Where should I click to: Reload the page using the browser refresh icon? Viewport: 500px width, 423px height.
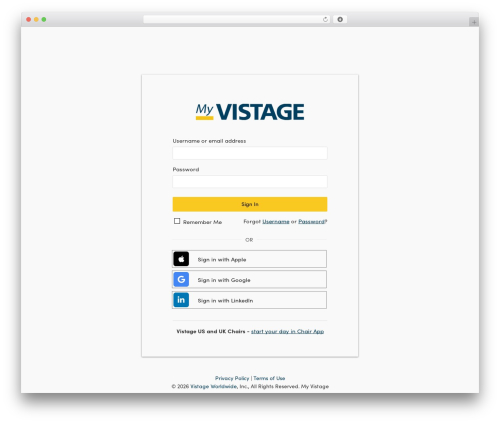tap(325, 19)
